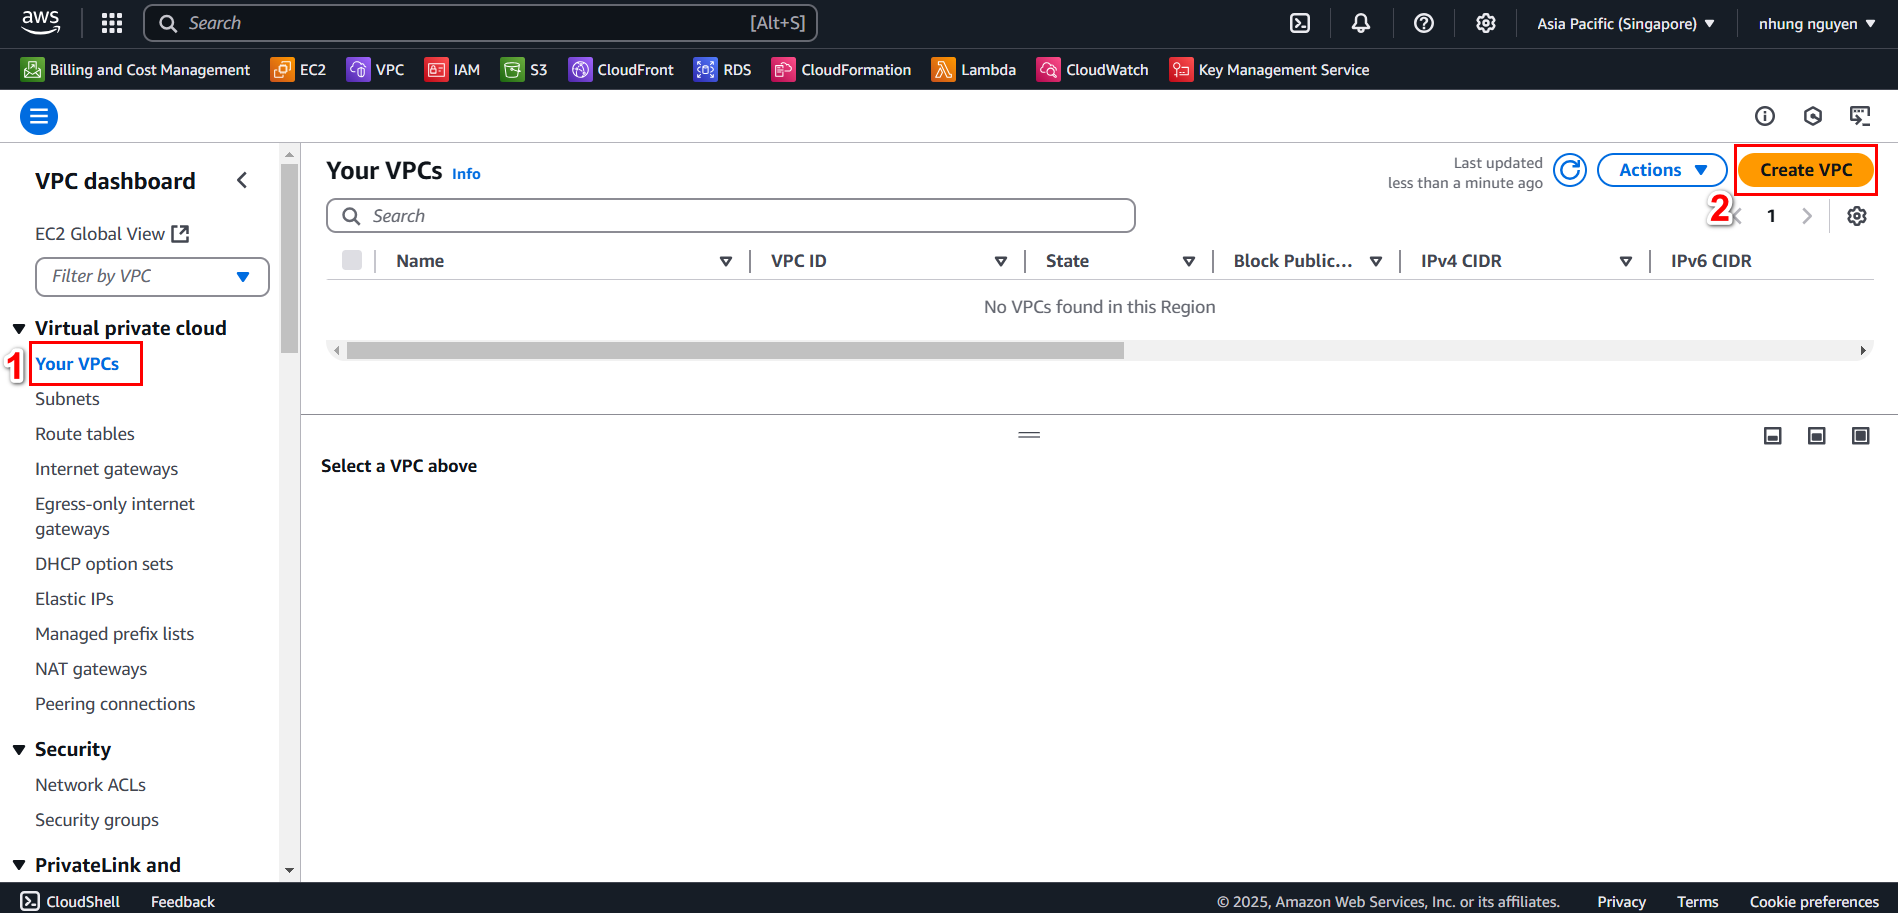Click the horizontal table scrollbar
Screen dimensions: 1898x913
coord(735,351)
